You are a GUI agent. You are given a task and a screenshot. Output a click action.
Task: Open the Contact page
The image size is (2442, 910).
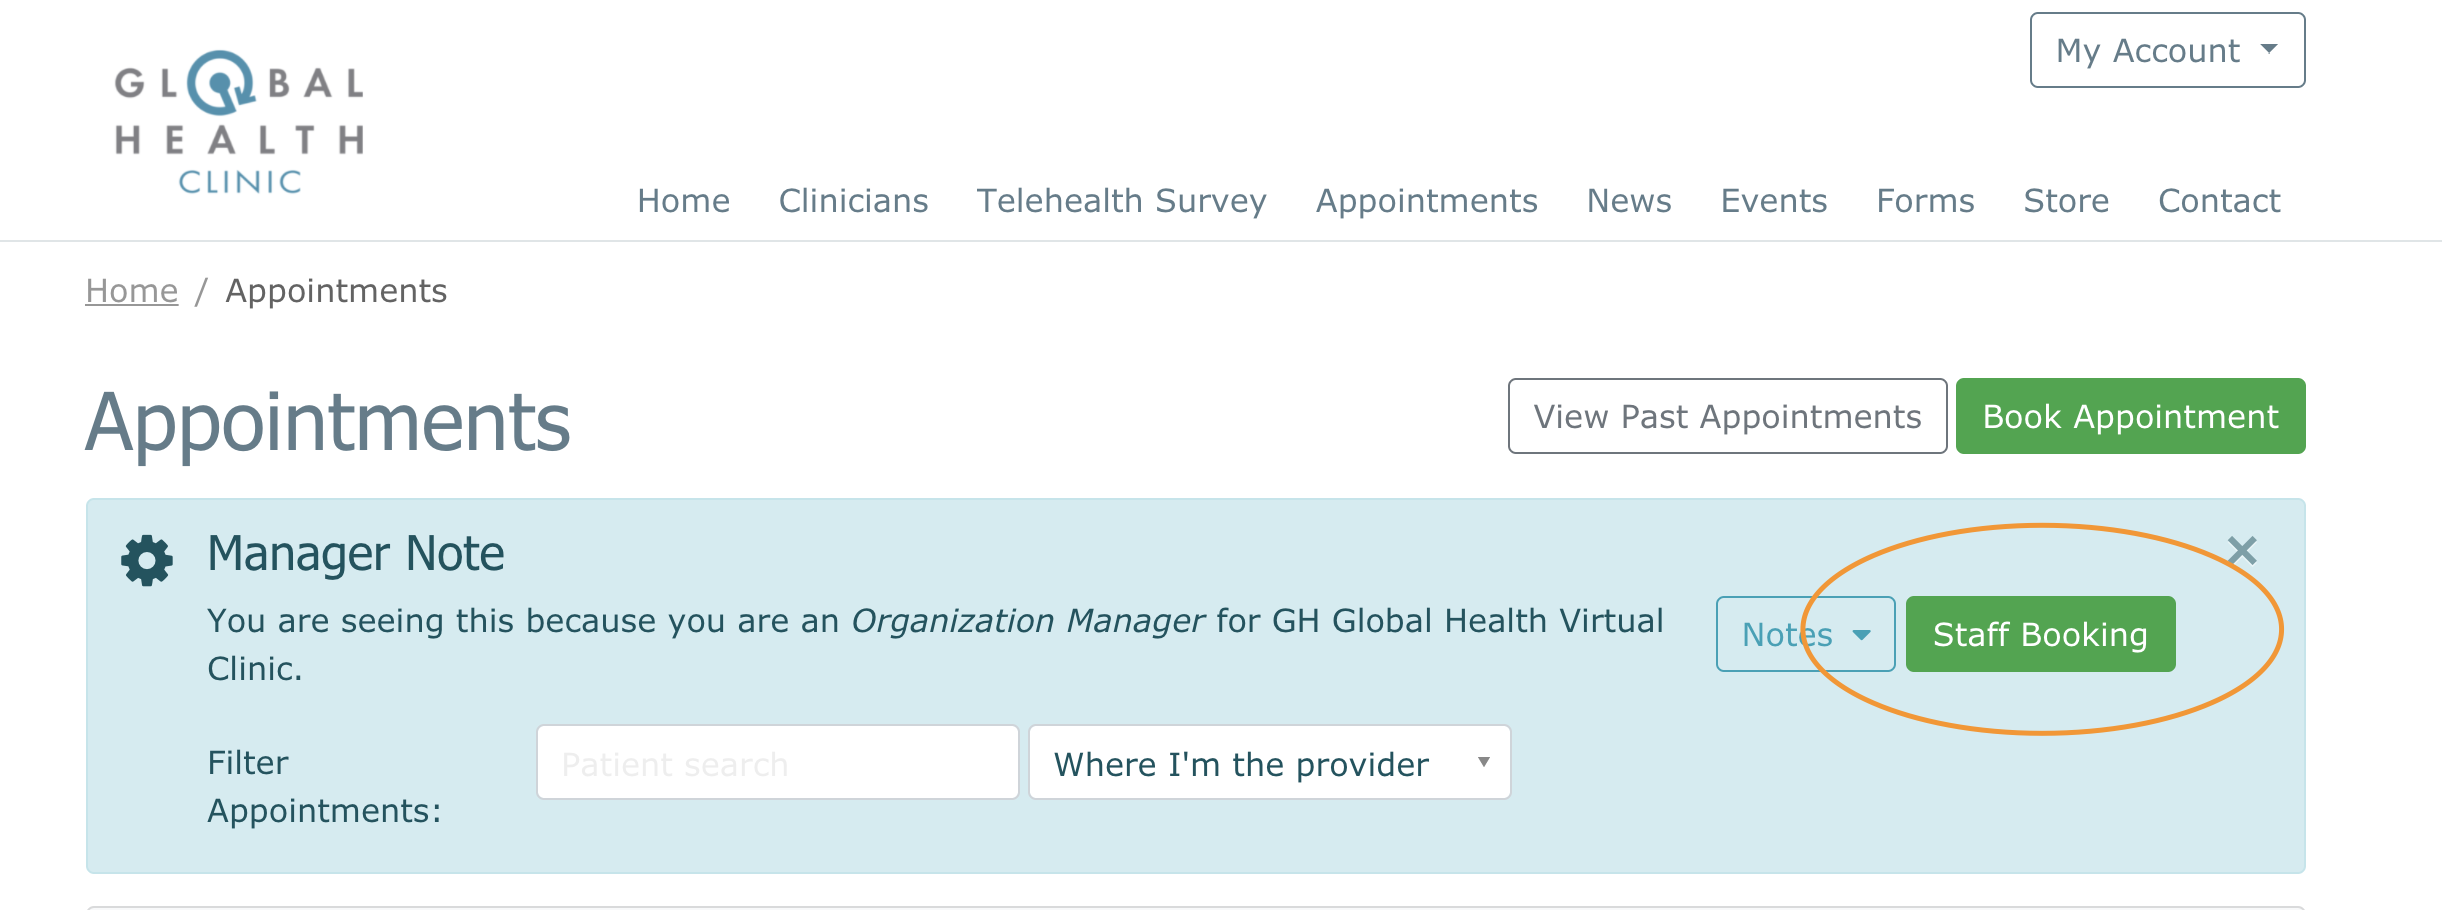click(2218, 201)
